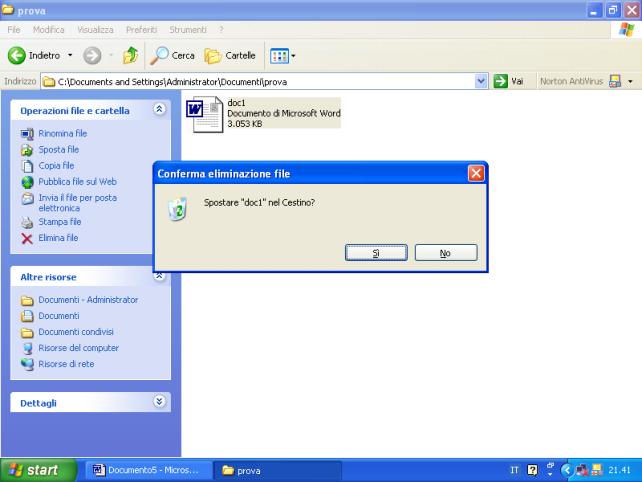Screen dimensions: 642x482
Task: Click Elimina file link
Action: coord(58,238)
